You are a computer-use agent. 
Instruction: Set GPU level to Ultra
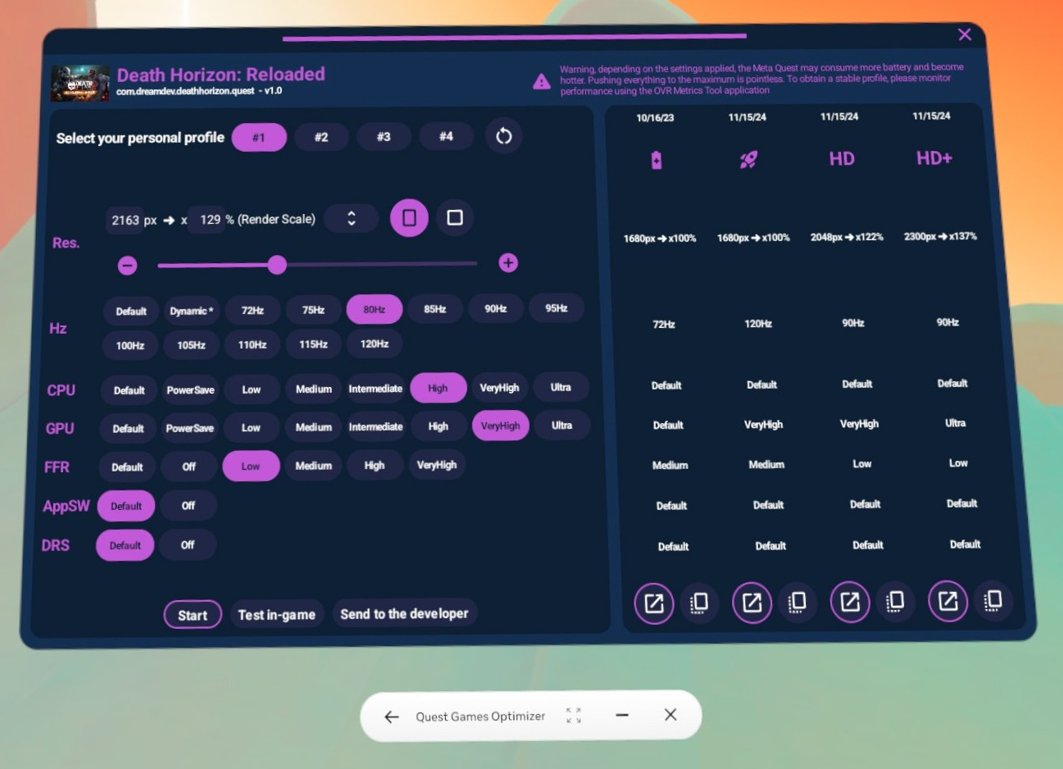coord(561,425)
